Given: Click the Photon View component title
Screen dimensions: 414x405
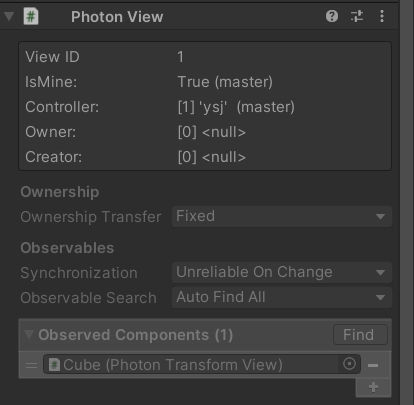Looking at the screenshot, I should (x=117, y=17).
